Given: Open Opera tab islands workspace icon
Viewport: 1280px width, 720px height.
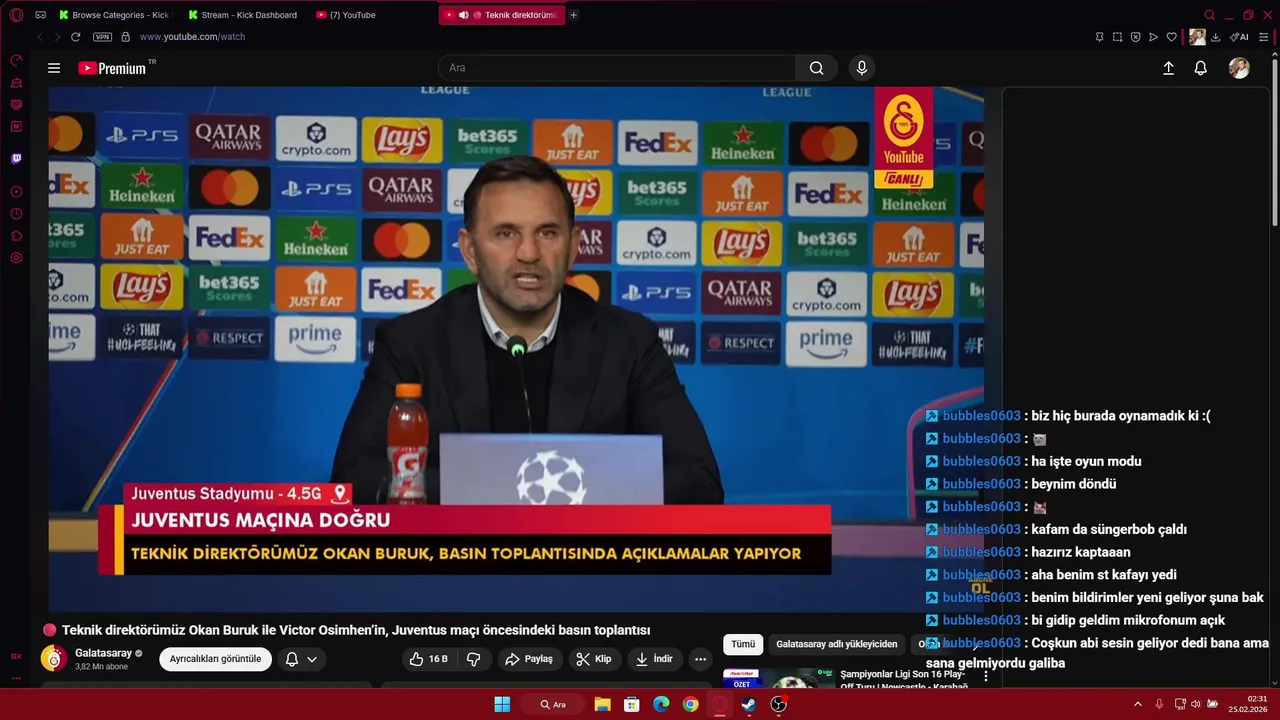Looking at the screenshot, I should pyautogui.click(x=41, y=15).
